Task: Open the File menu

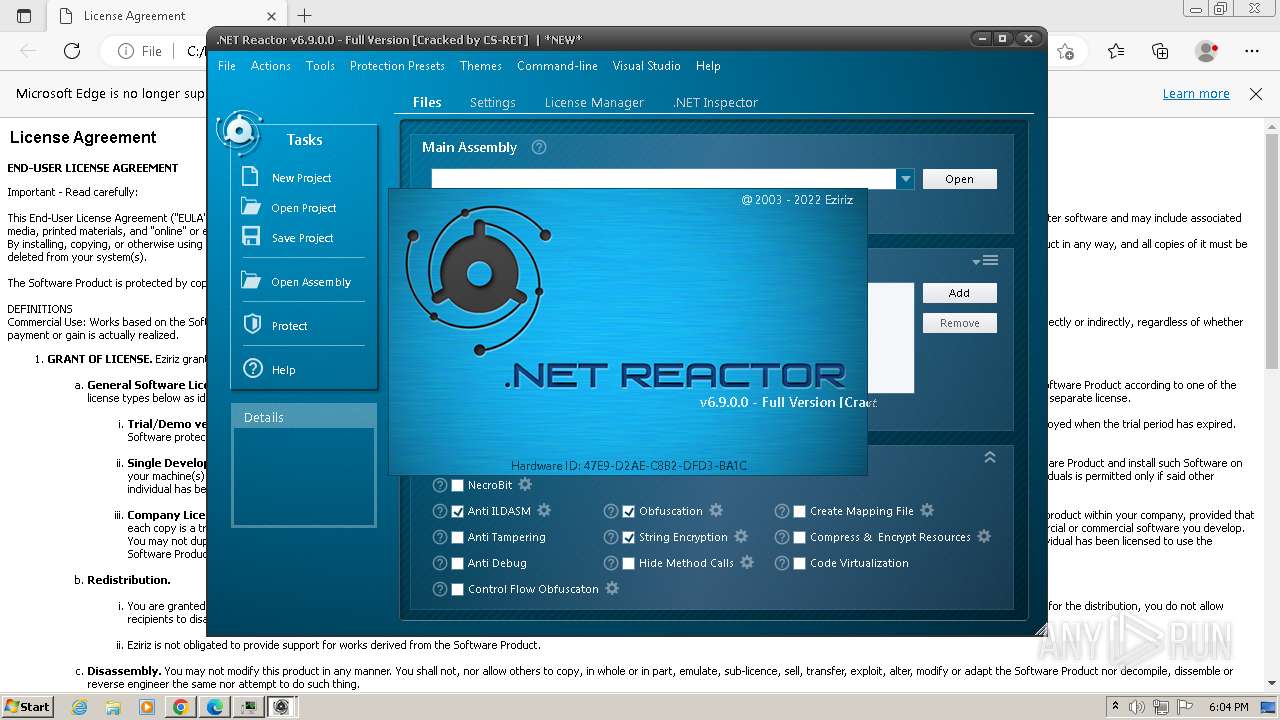Action: [227, 66]
